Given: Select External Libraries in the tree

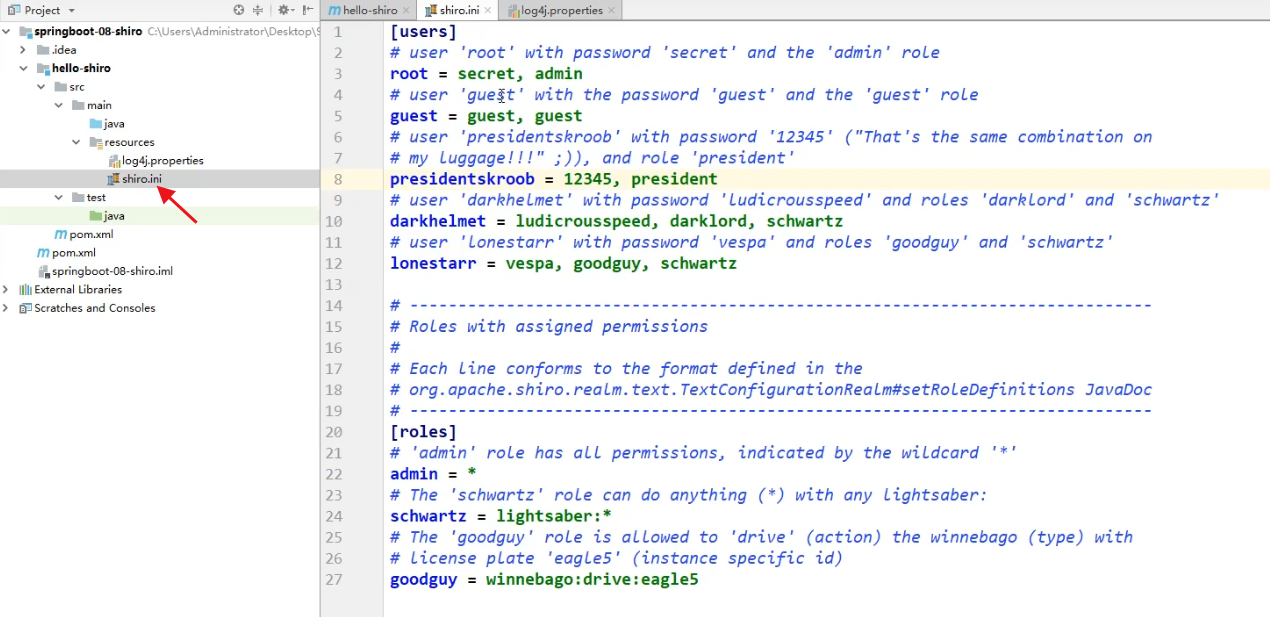Looking at the screenshot, I should tap(78, 290).
